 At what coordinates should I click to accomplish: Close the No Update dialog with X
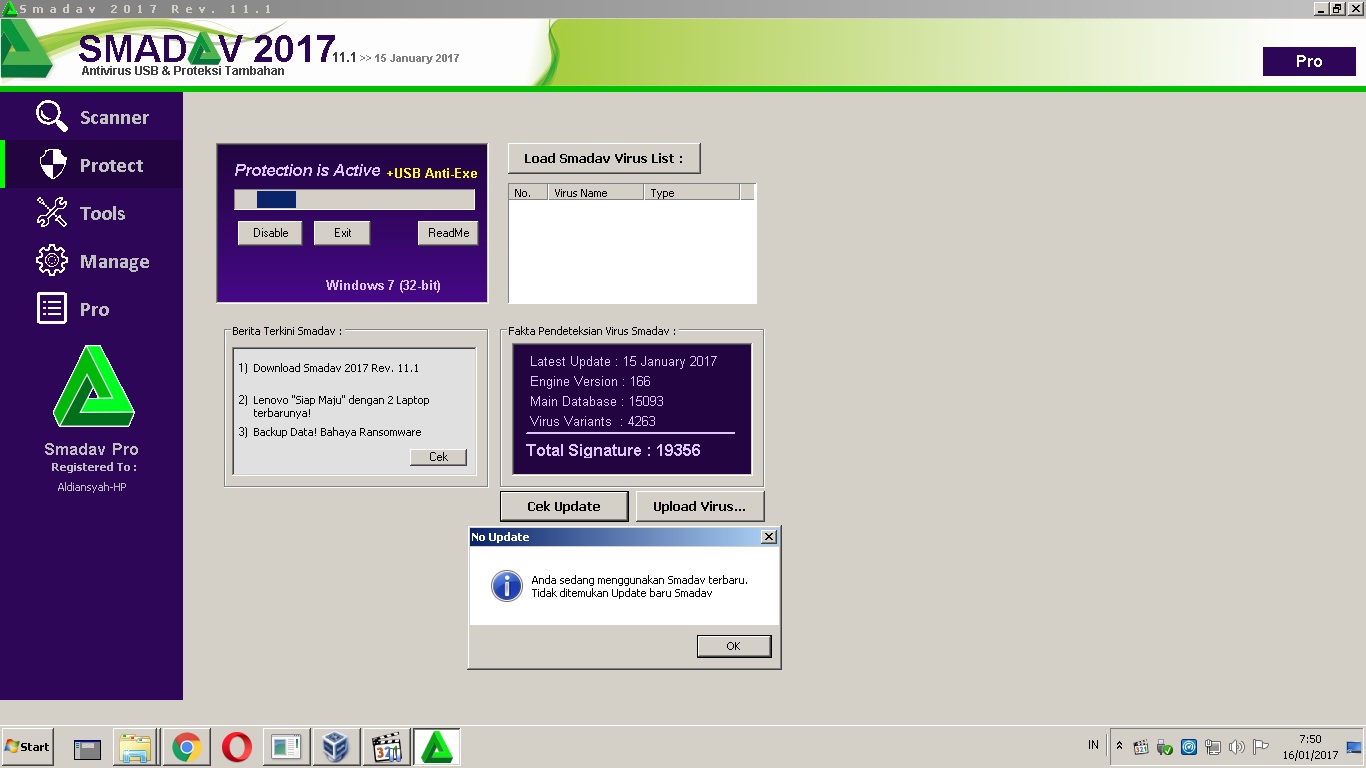point(768,537)
